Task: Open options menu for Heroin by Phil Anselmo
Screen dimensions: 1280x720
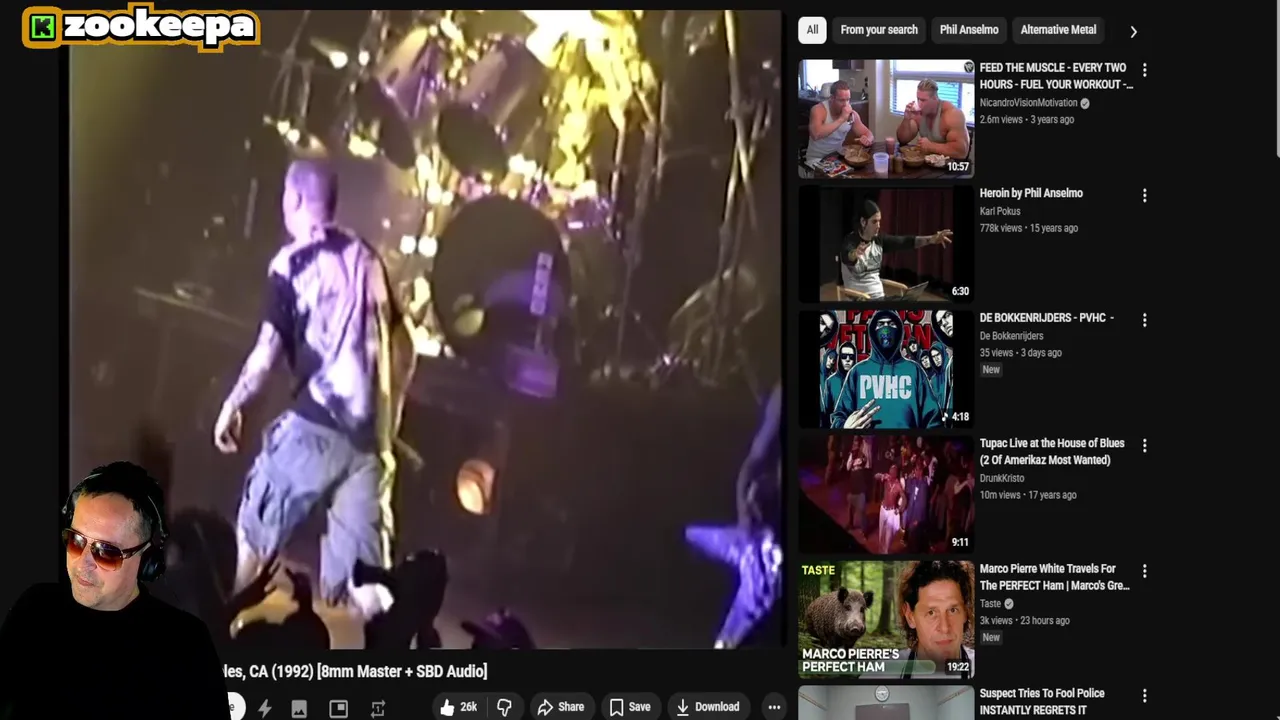Action: click(x=1144, y=195)
